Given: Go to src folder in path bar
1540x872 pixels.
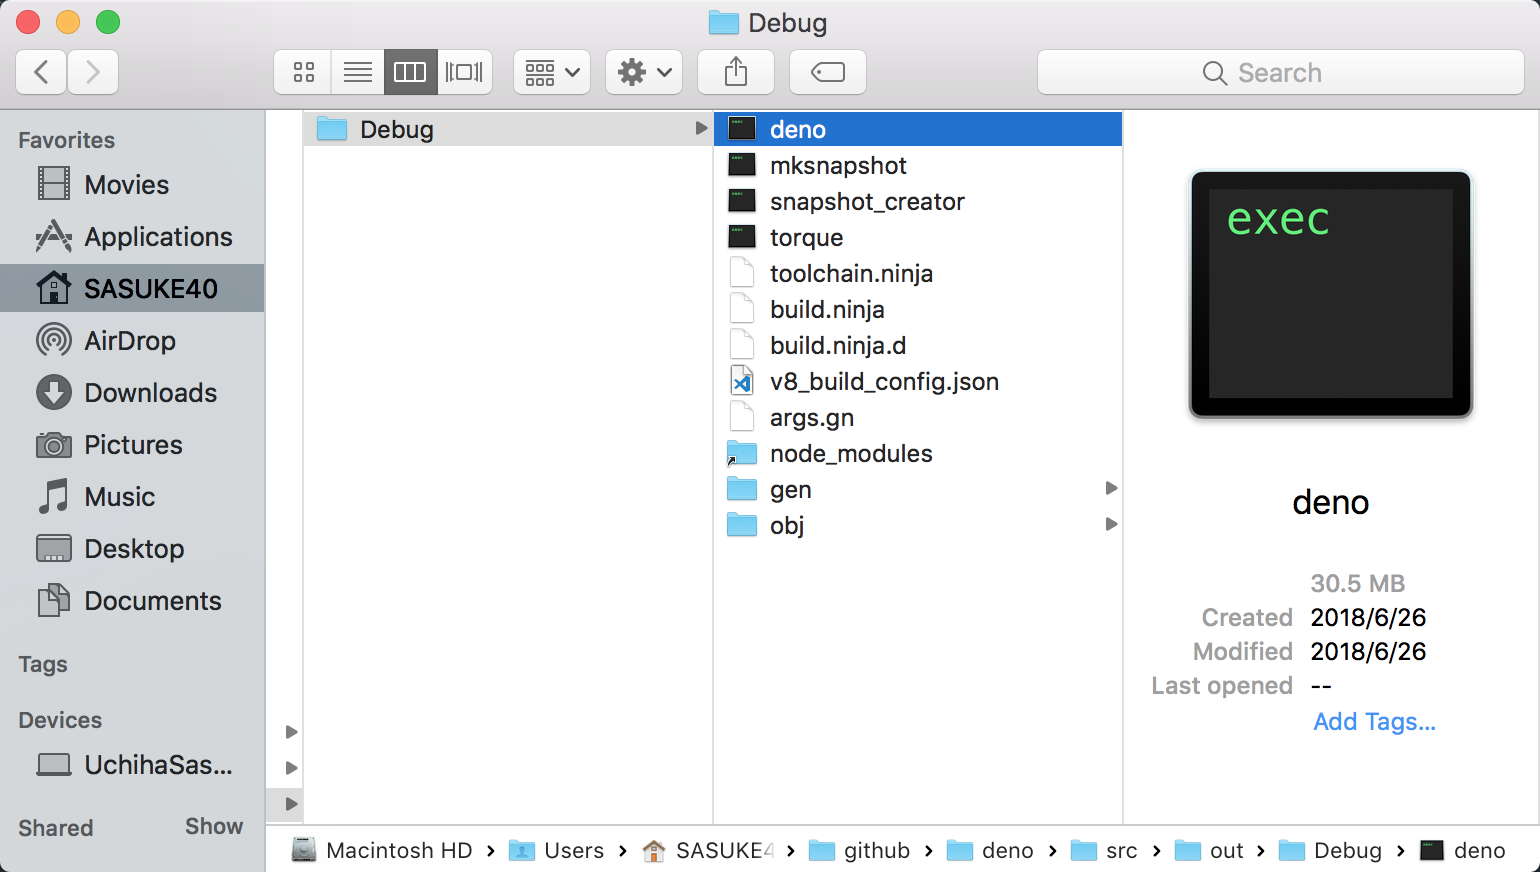Looking at the screenshot, I should point(1104,850).
